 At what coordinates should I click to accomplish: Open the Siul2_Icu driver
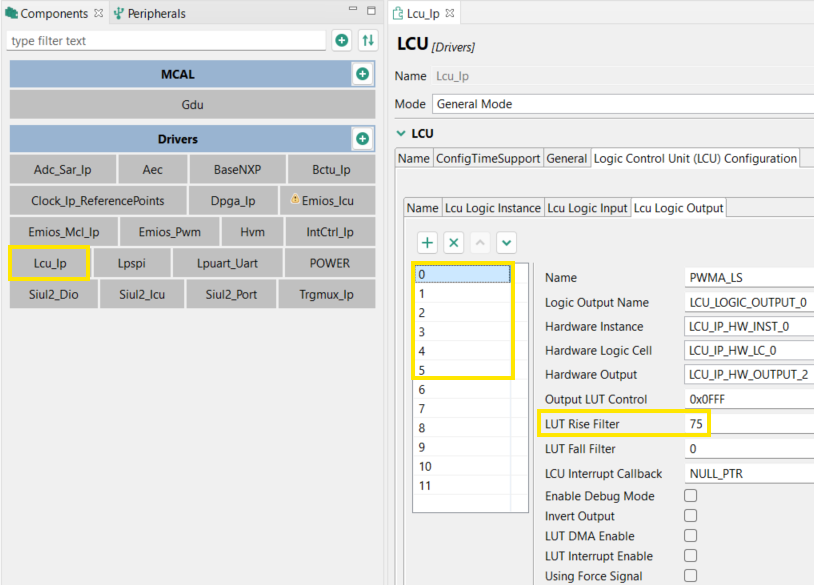[x=142, y=294]
